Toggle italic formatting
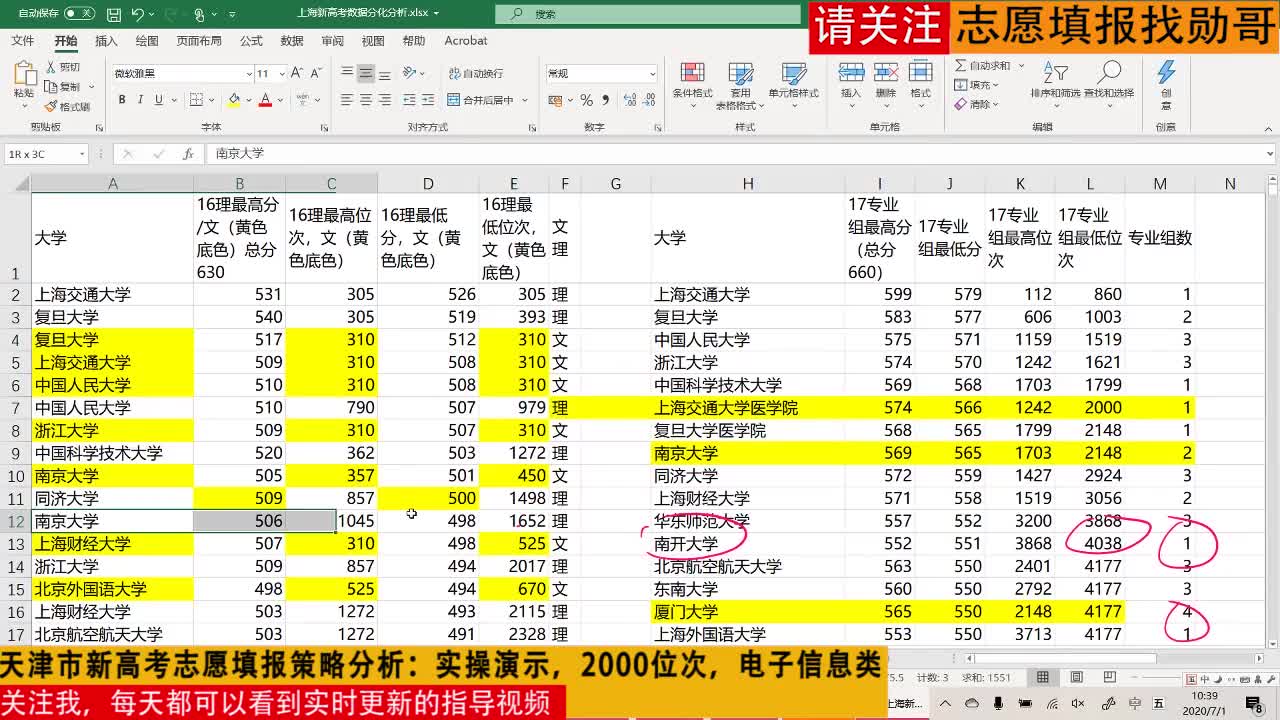This screenshot has width=1280, height=720. click(140, 100)
